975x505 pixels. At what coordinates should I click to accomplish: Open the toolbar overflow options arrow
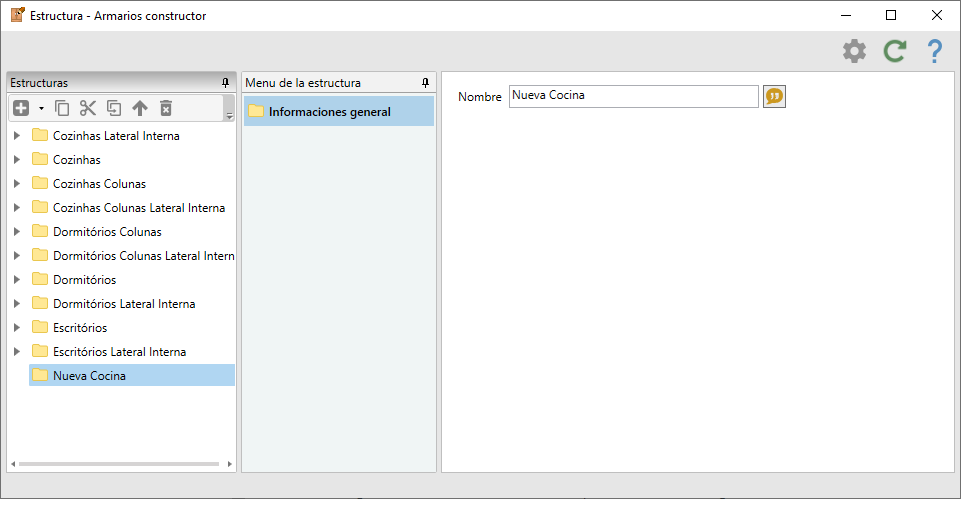point(229,117)
